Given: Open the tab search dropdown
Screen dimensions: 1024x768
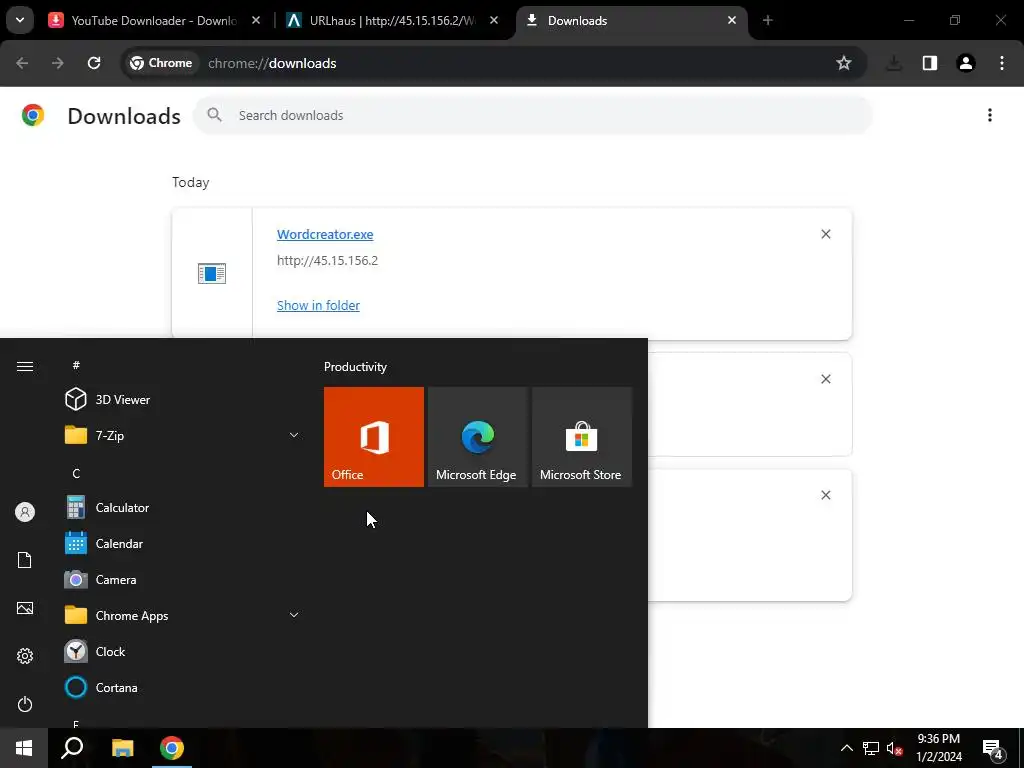Looking at the screenshot, I should [20, 20].
